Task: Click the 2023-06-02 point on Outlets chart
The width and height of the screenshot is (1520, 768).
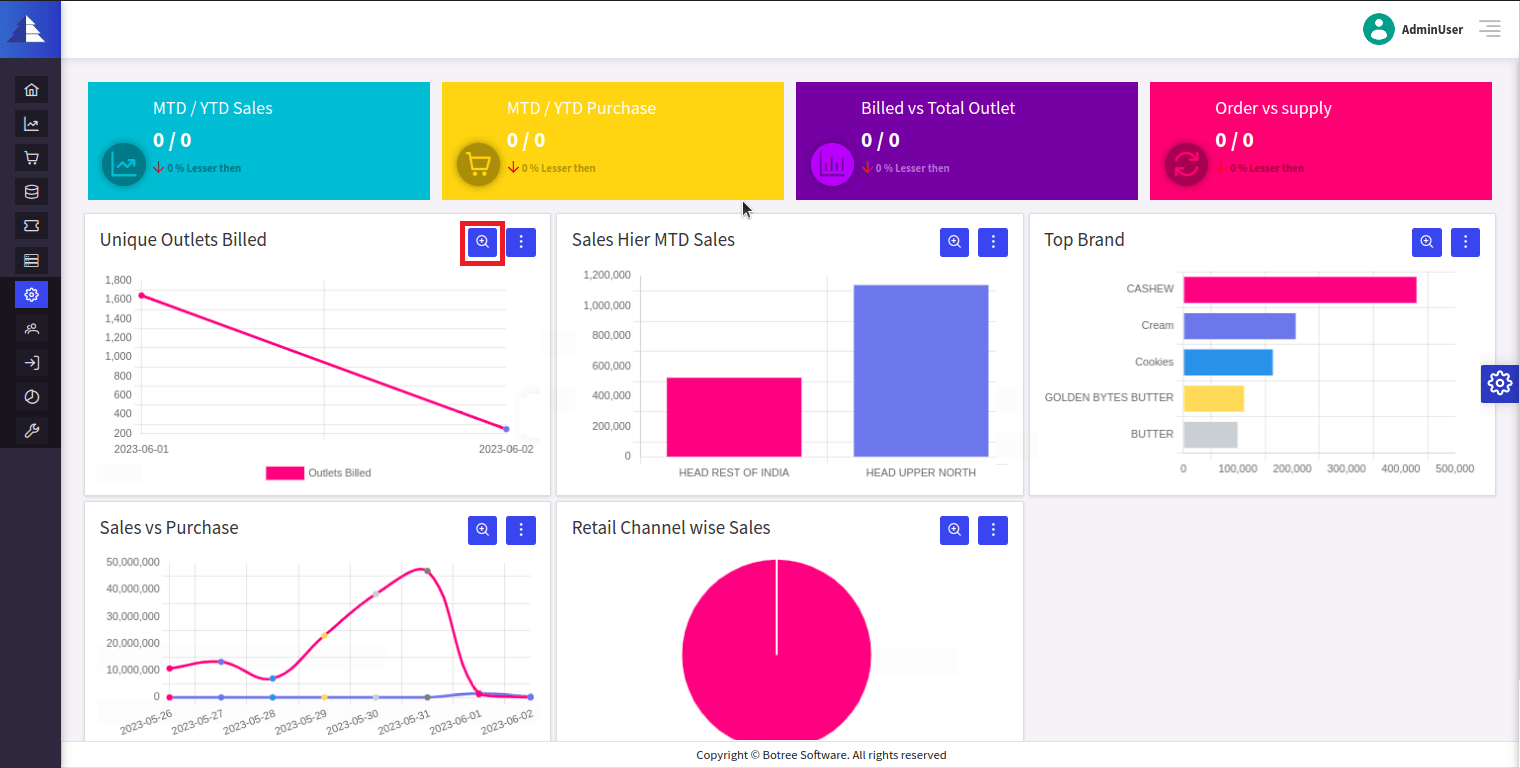Action: click(x=506, y=429)
